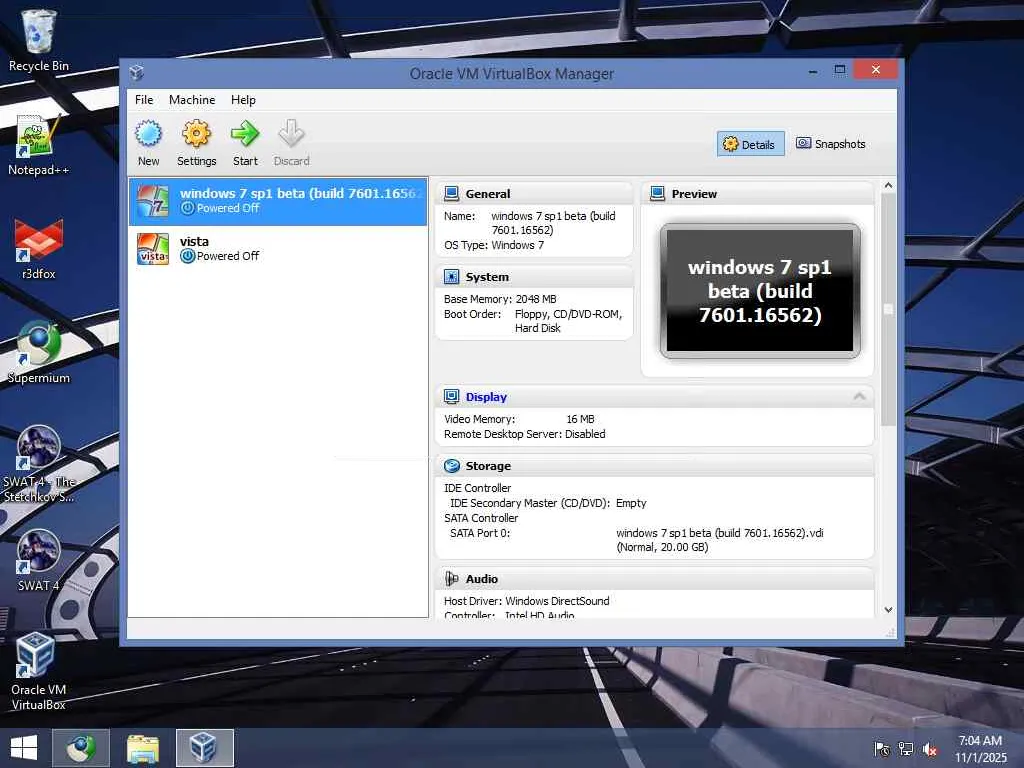The image size is (1024, 768).
Task: Click Powered Off icon for windows 7 VM
Action: [187, 208]
